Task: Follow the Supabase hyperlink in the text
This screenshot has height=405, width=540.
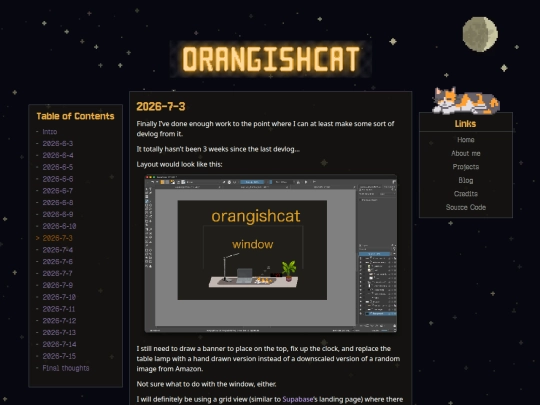Action: (298, 399)
